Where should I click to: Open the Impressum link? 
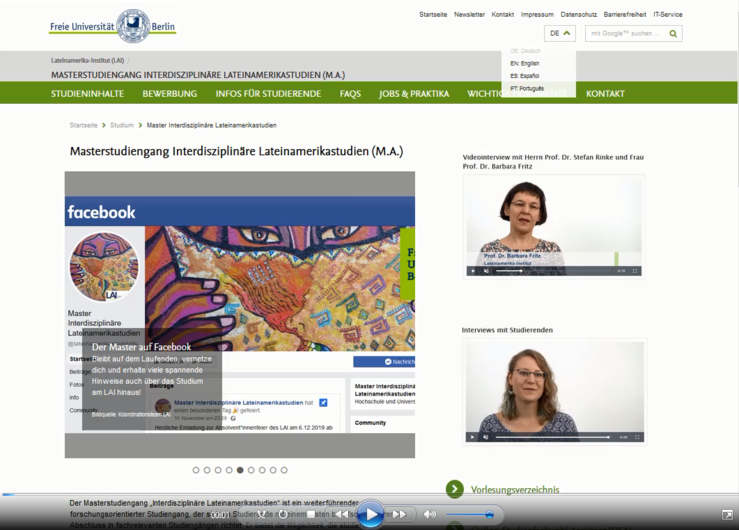click(537, 15)
